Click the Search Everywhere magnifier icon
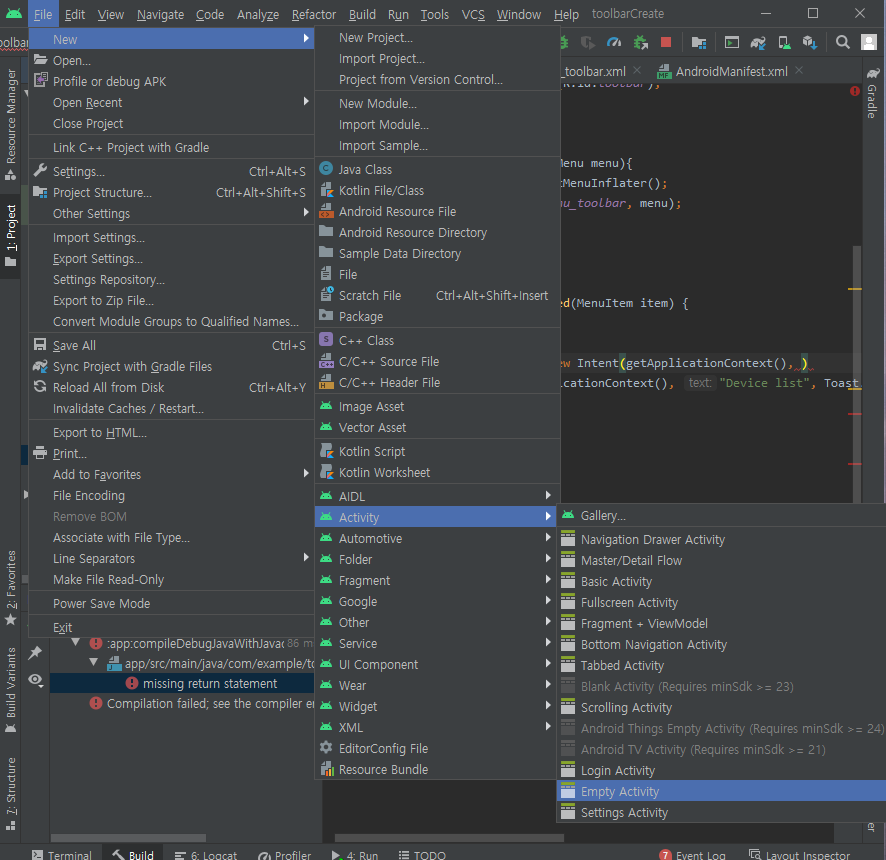 point(842,42)
